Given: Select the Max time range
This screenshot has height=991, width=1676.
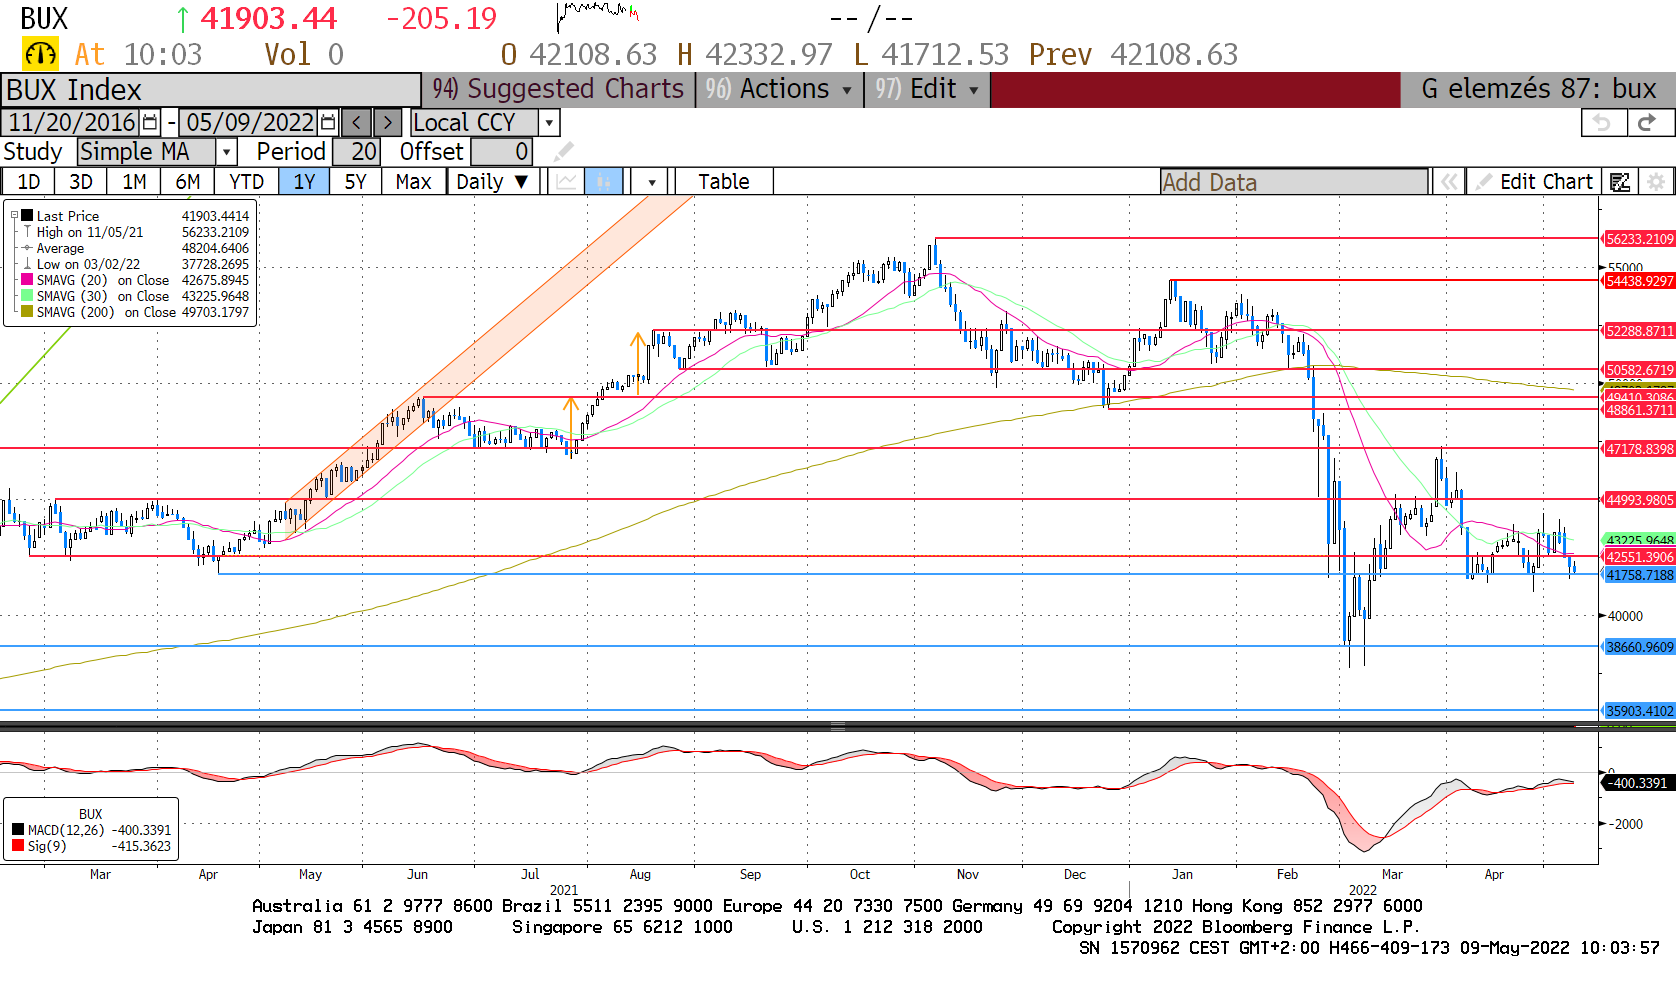Looking at the screenshot, I should point(413,182).
